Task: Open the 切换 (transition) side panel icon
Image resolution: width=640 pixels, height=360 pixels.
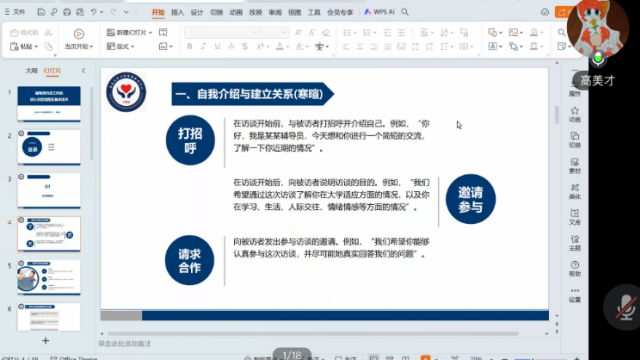Action: point(575,140)
